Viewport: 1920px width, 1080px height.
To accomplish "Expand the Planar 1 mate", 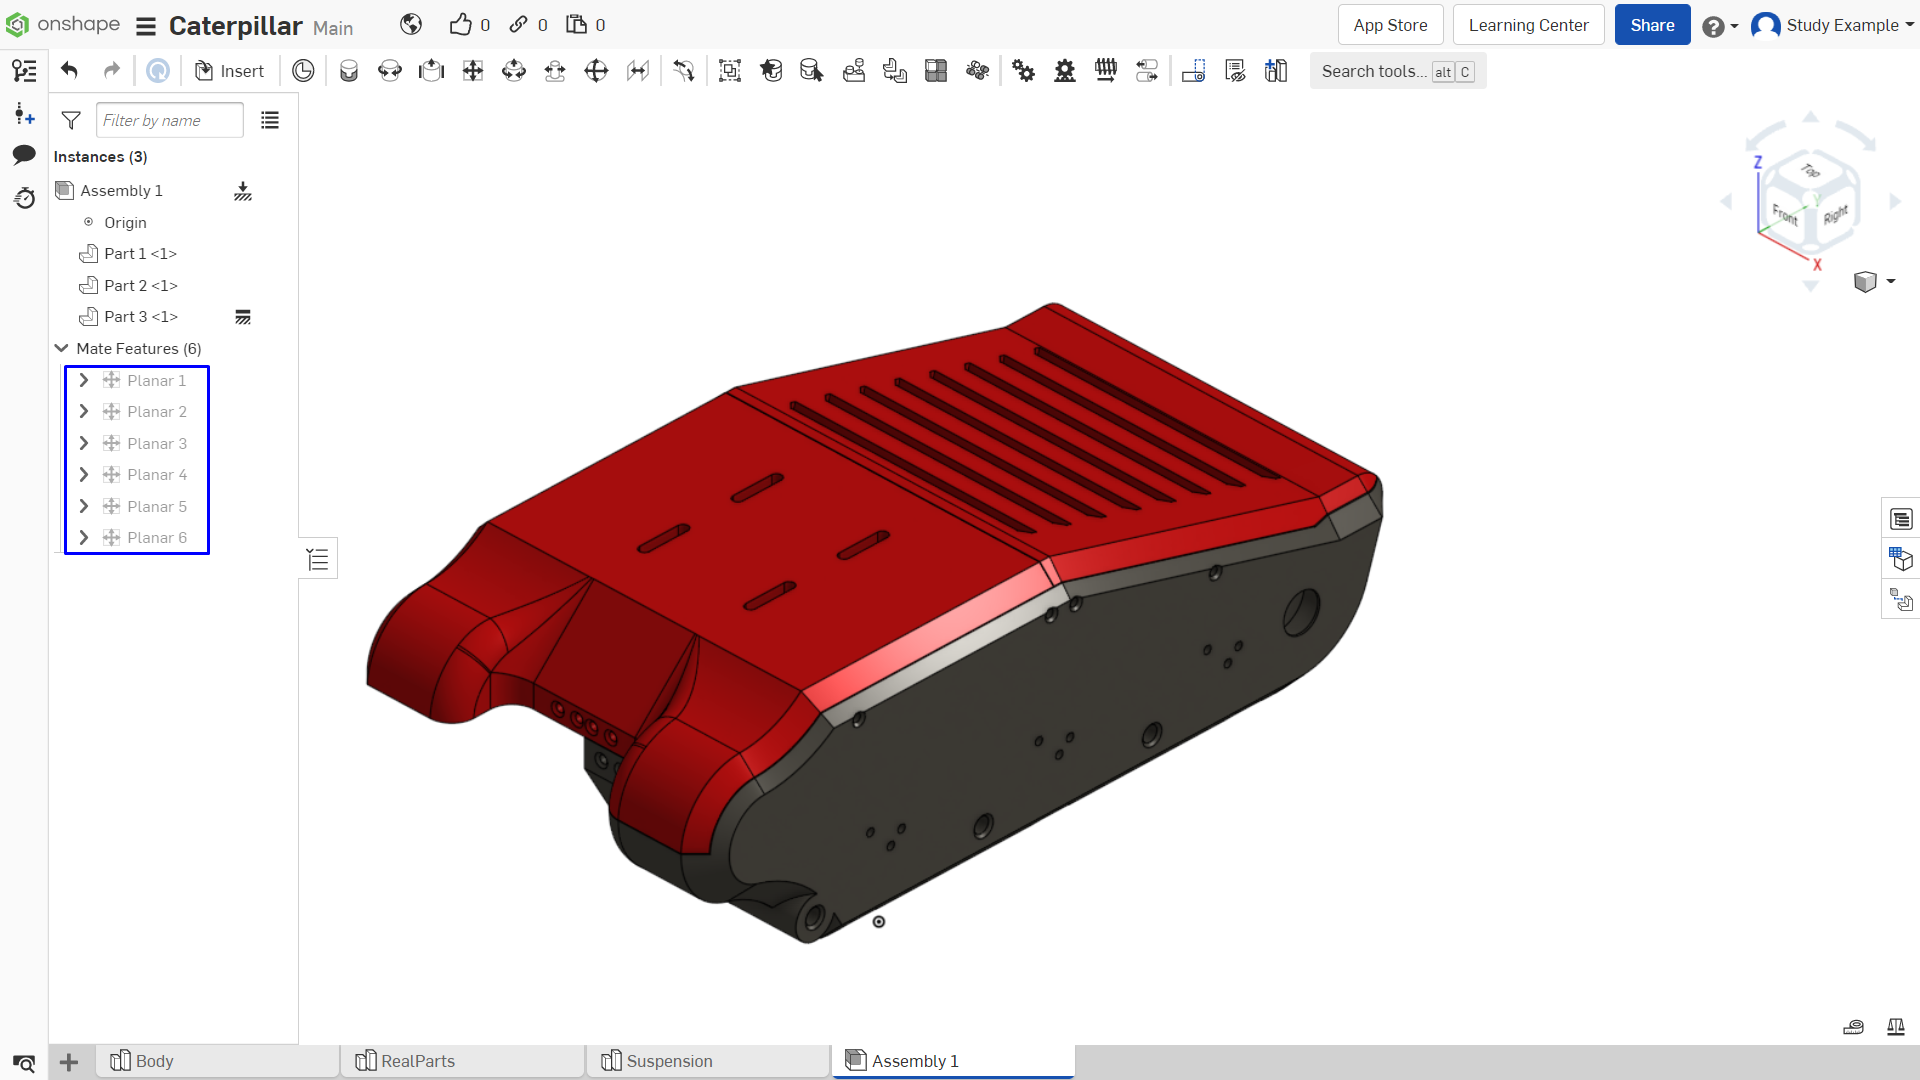I will (84, 380).
